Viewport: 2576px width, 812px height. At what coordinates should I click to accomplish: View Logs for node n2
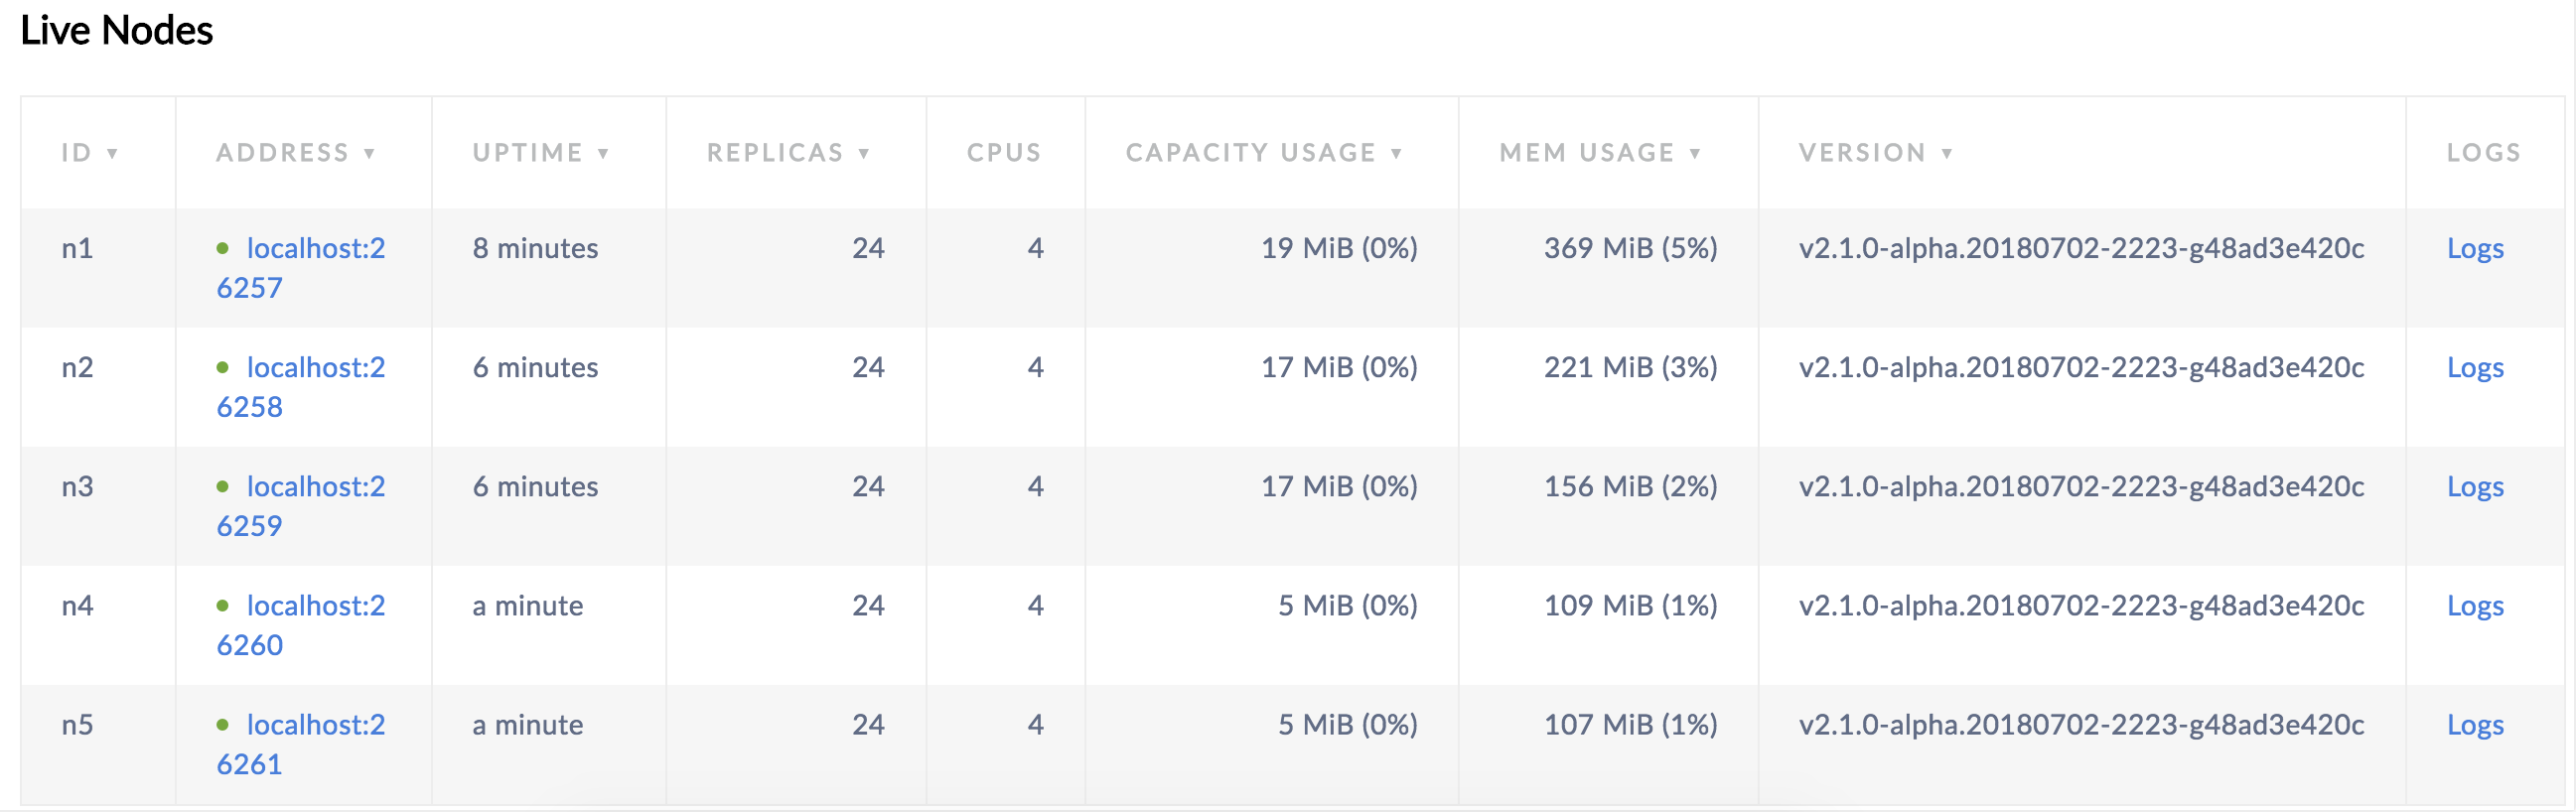click(2474, 367)
